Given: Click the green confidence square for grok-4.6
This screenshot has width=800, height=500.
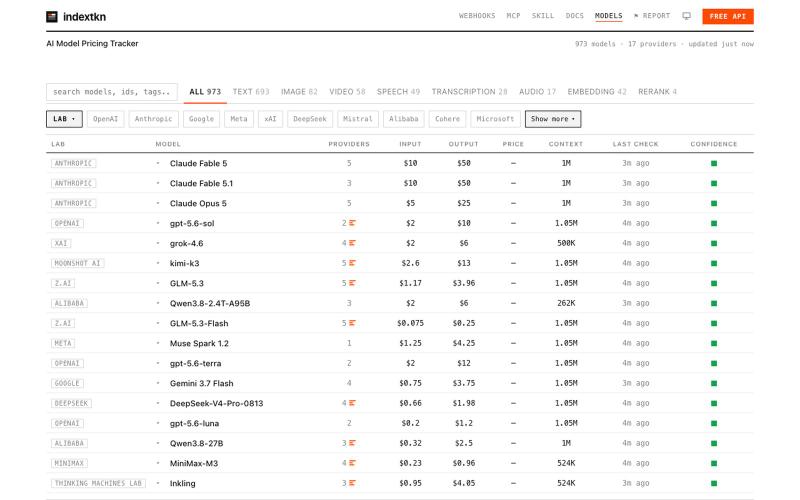Looking at the screenshot, I should (714, 243).
